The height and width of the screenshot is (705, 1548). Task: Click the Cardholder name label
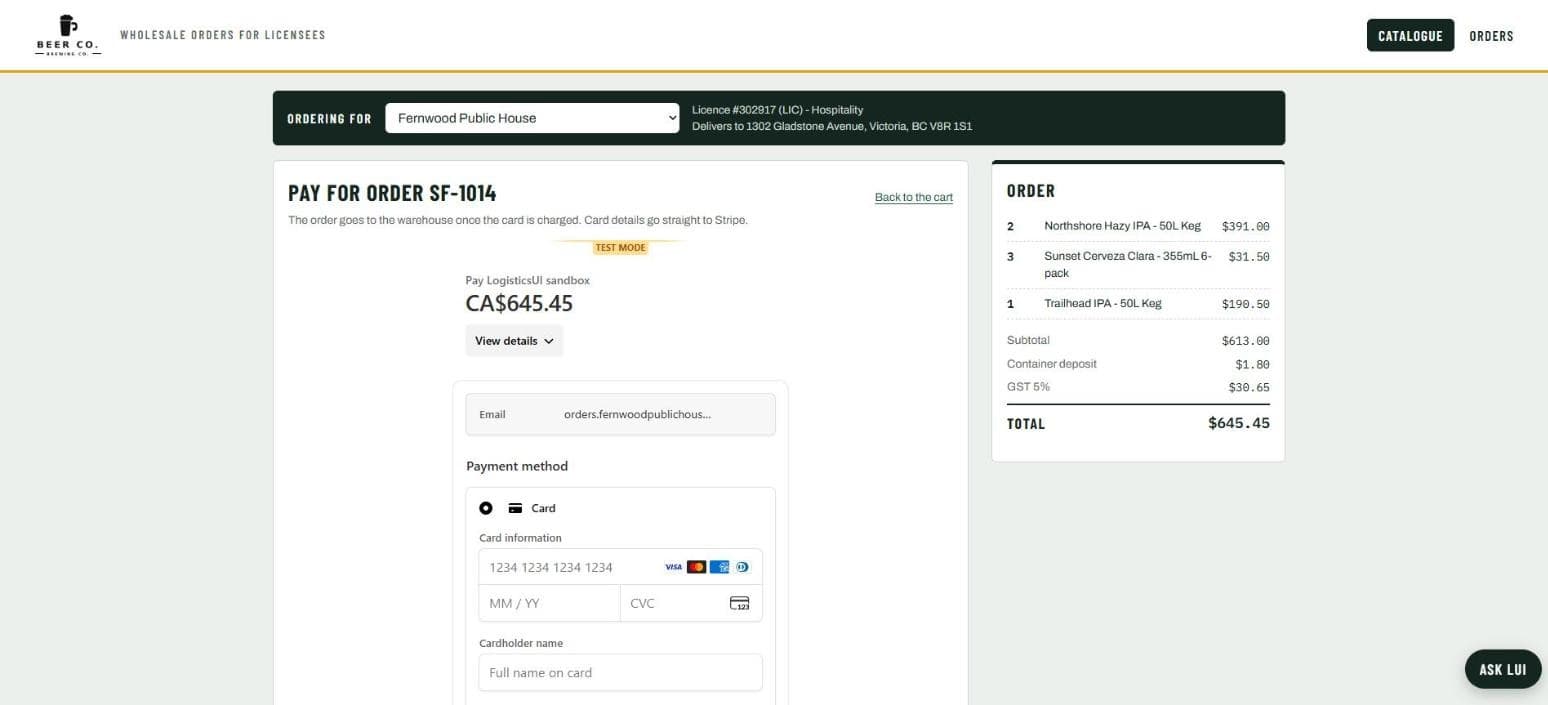[x=521, y=643]
